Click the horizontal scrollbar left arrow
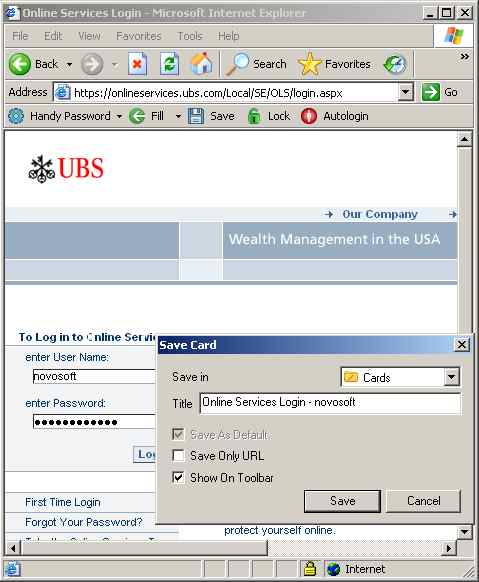 tap(13, 548)
